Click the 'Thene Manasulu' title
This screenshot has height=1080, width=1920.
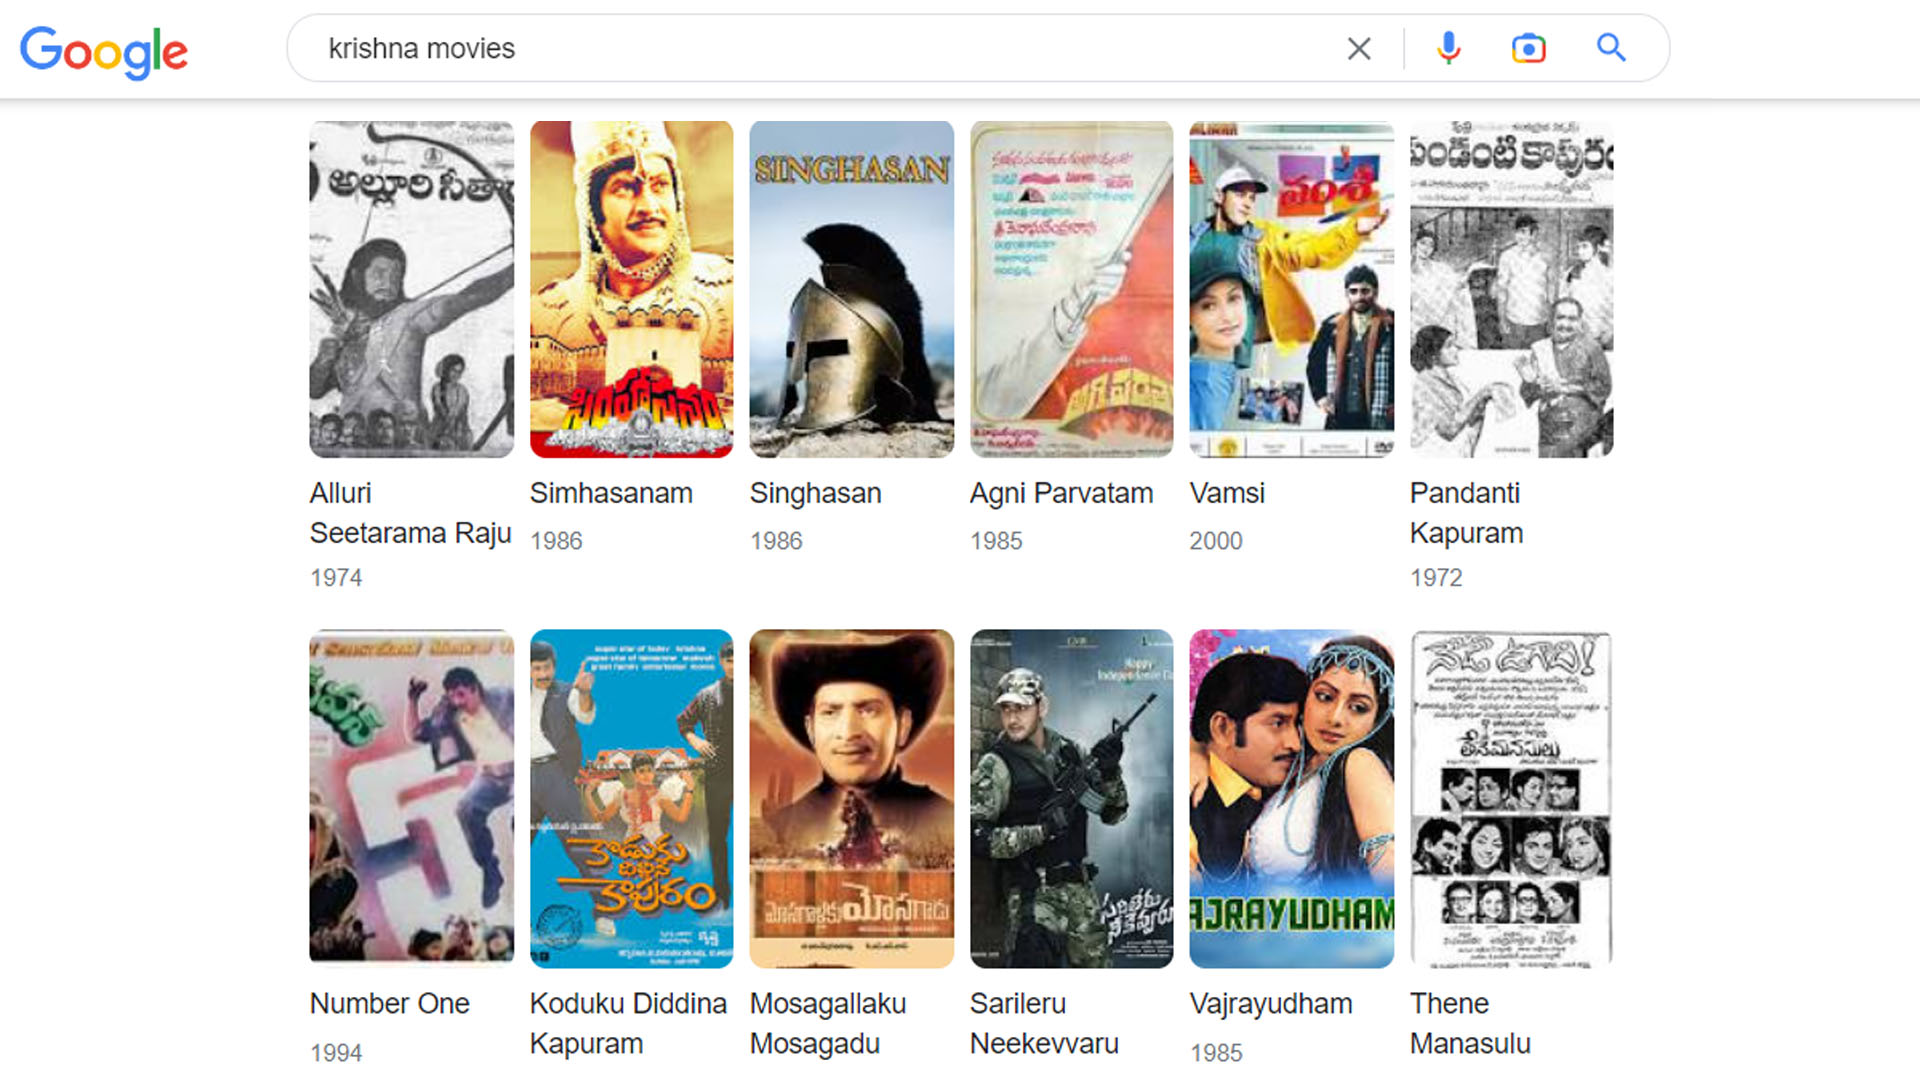tap(1470, 1023)
